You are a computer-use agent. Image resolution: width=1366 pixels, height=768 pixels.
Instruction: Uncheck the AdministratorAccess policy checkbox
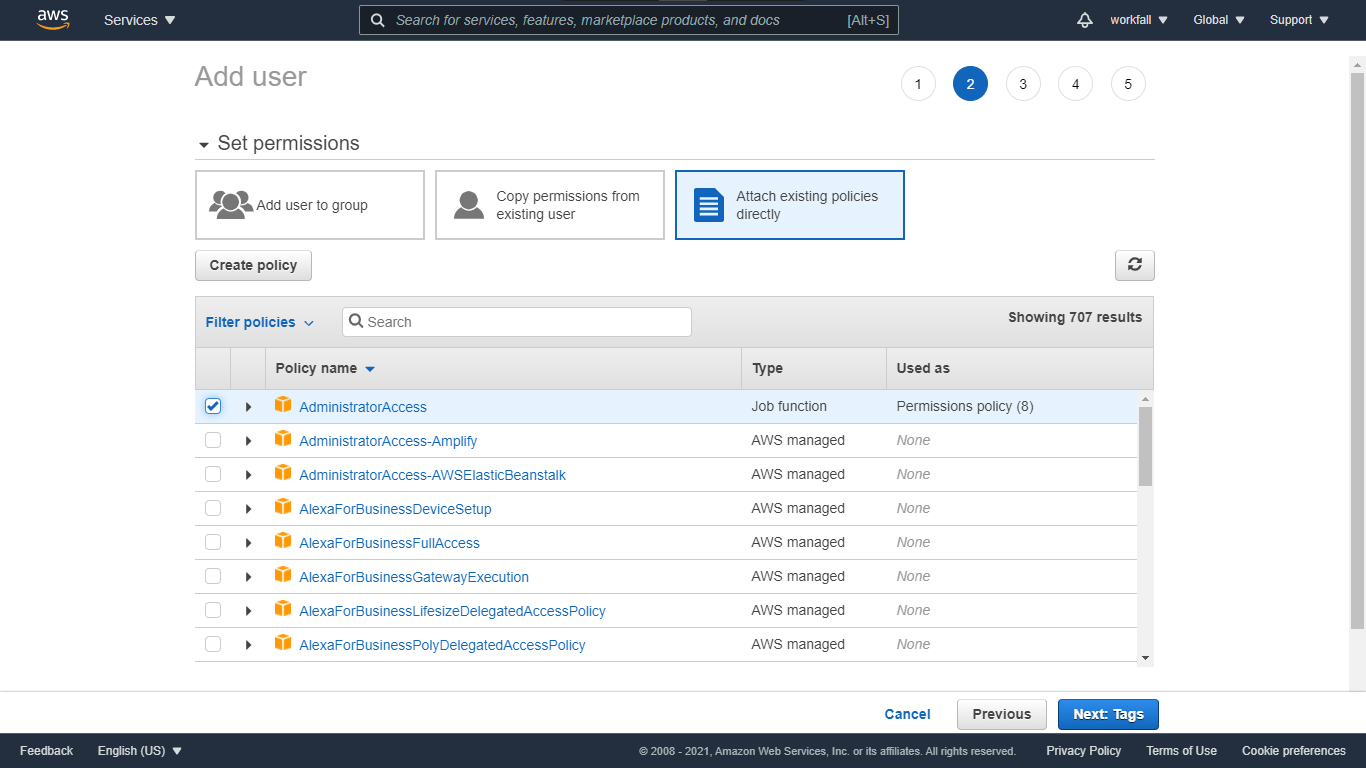pyautogui.click(x=213, y=406)
